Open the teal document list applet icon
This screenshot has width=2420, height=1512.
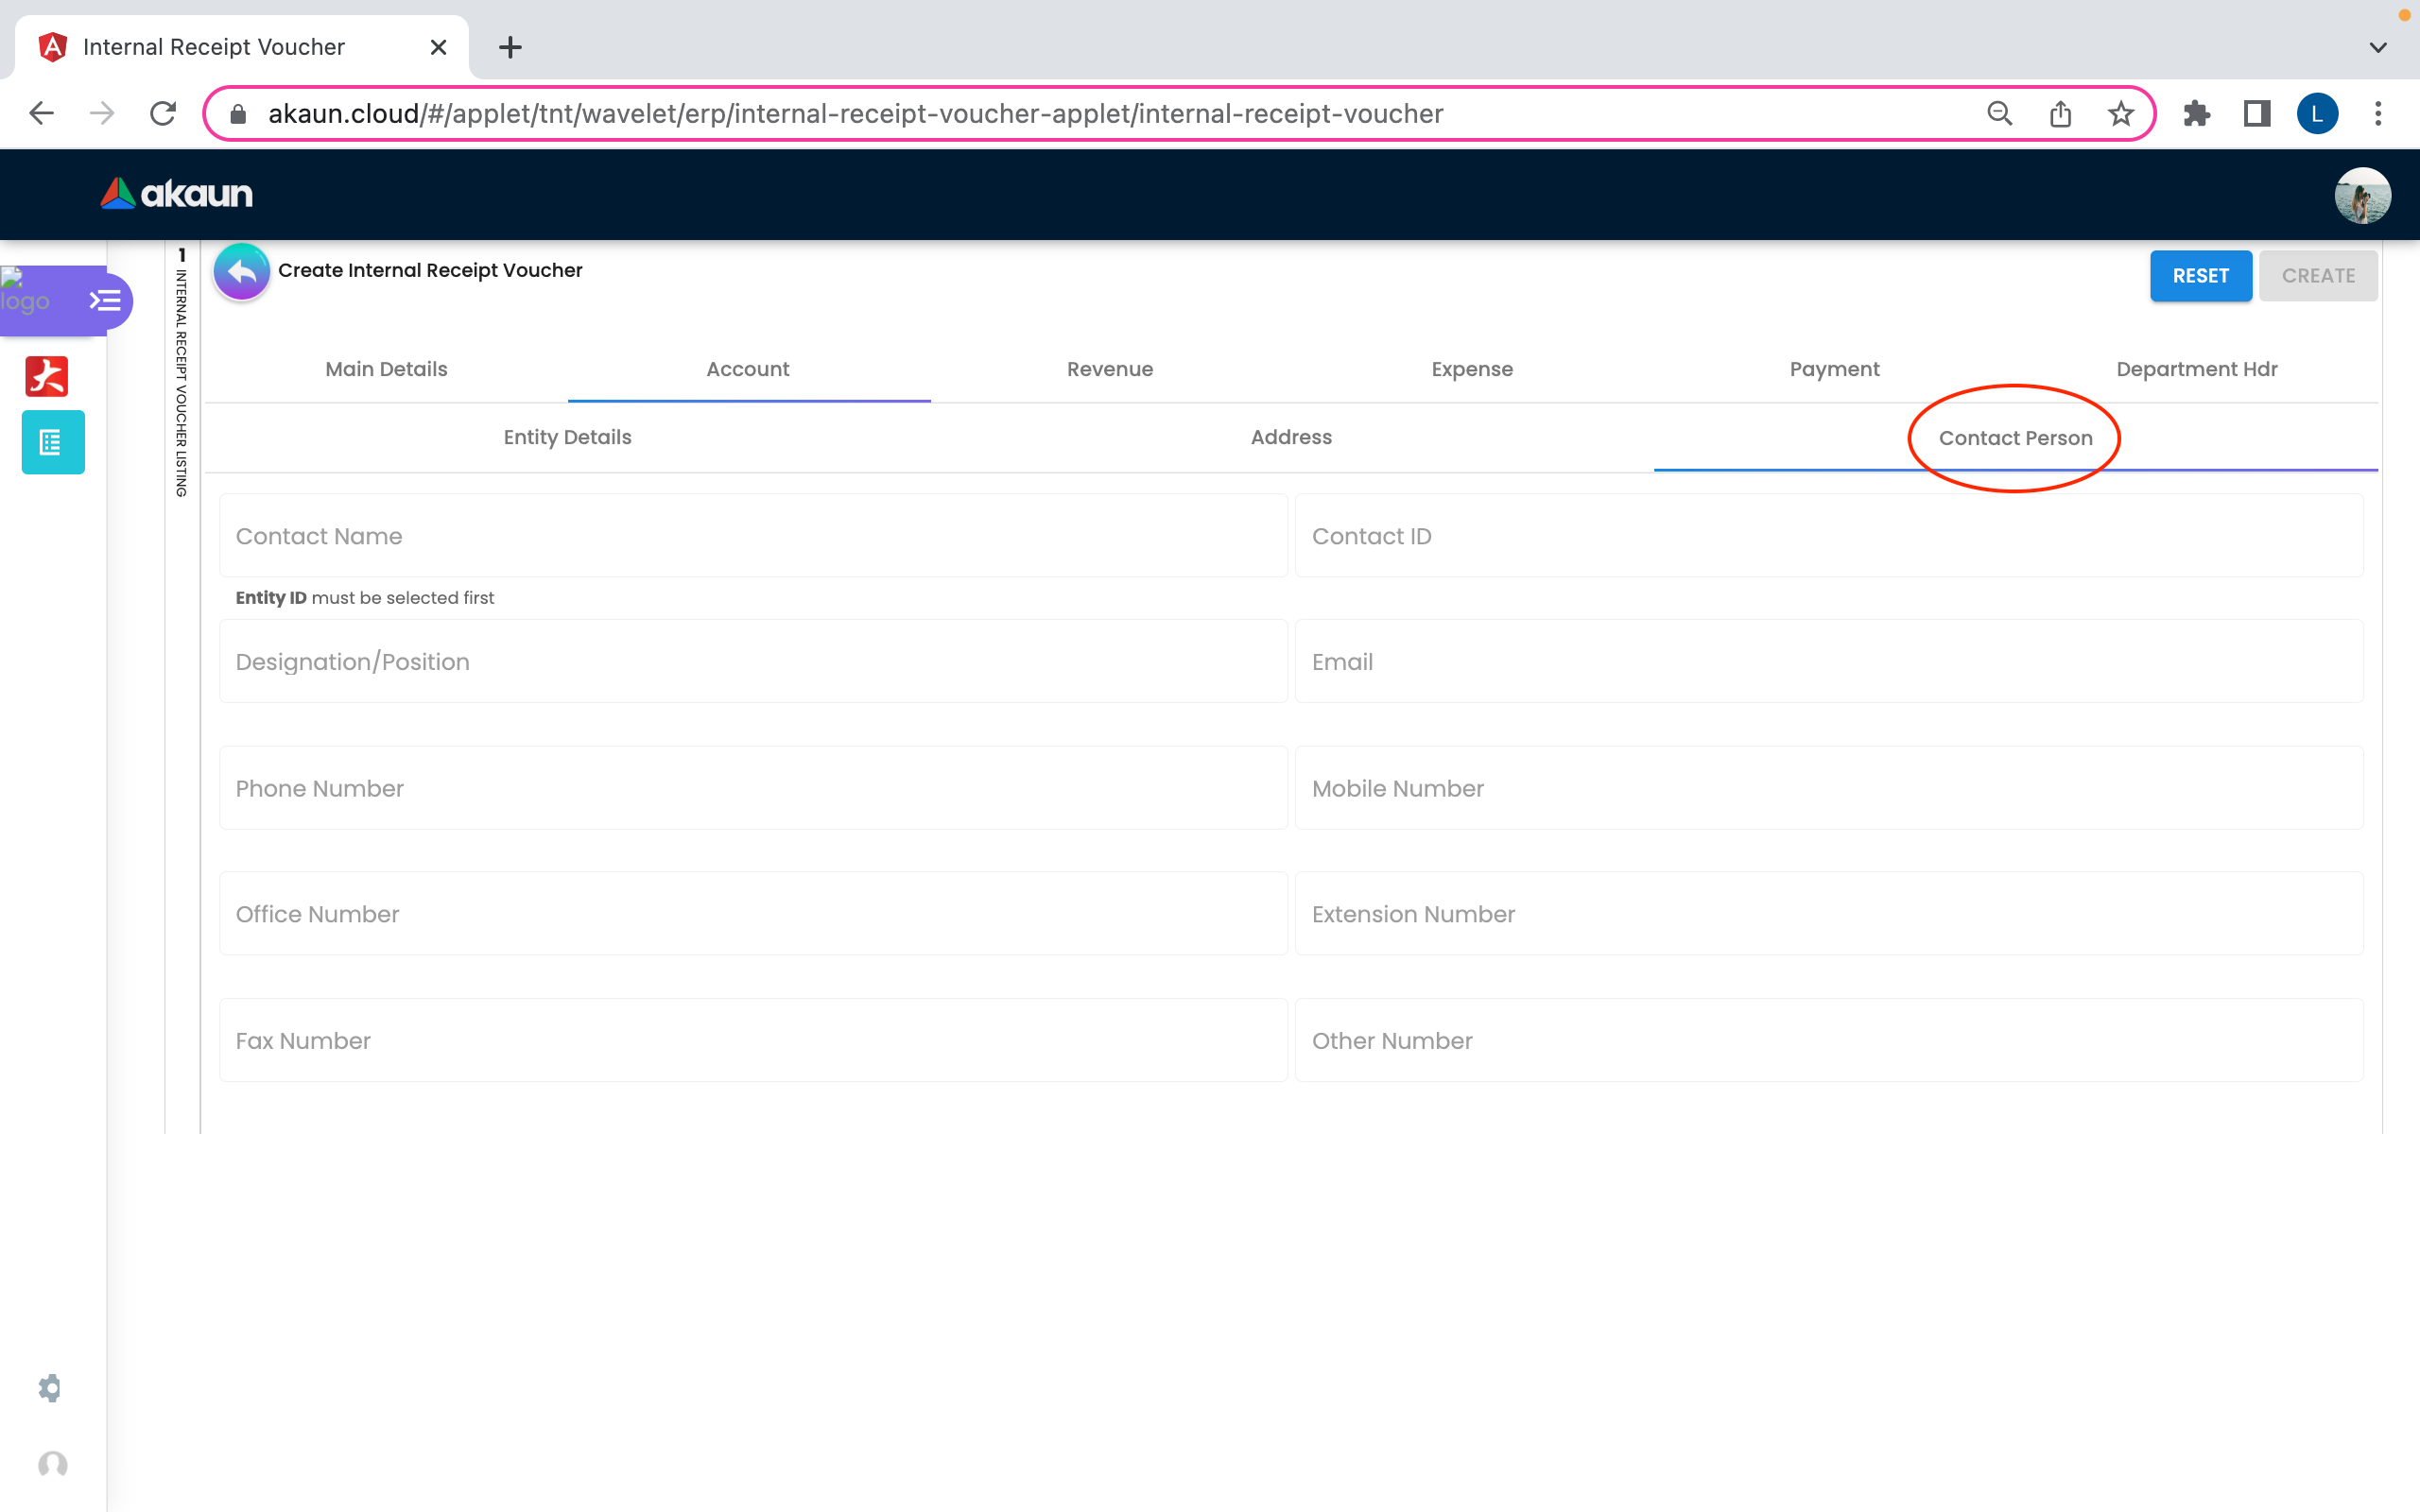click(x=53, y=442)
